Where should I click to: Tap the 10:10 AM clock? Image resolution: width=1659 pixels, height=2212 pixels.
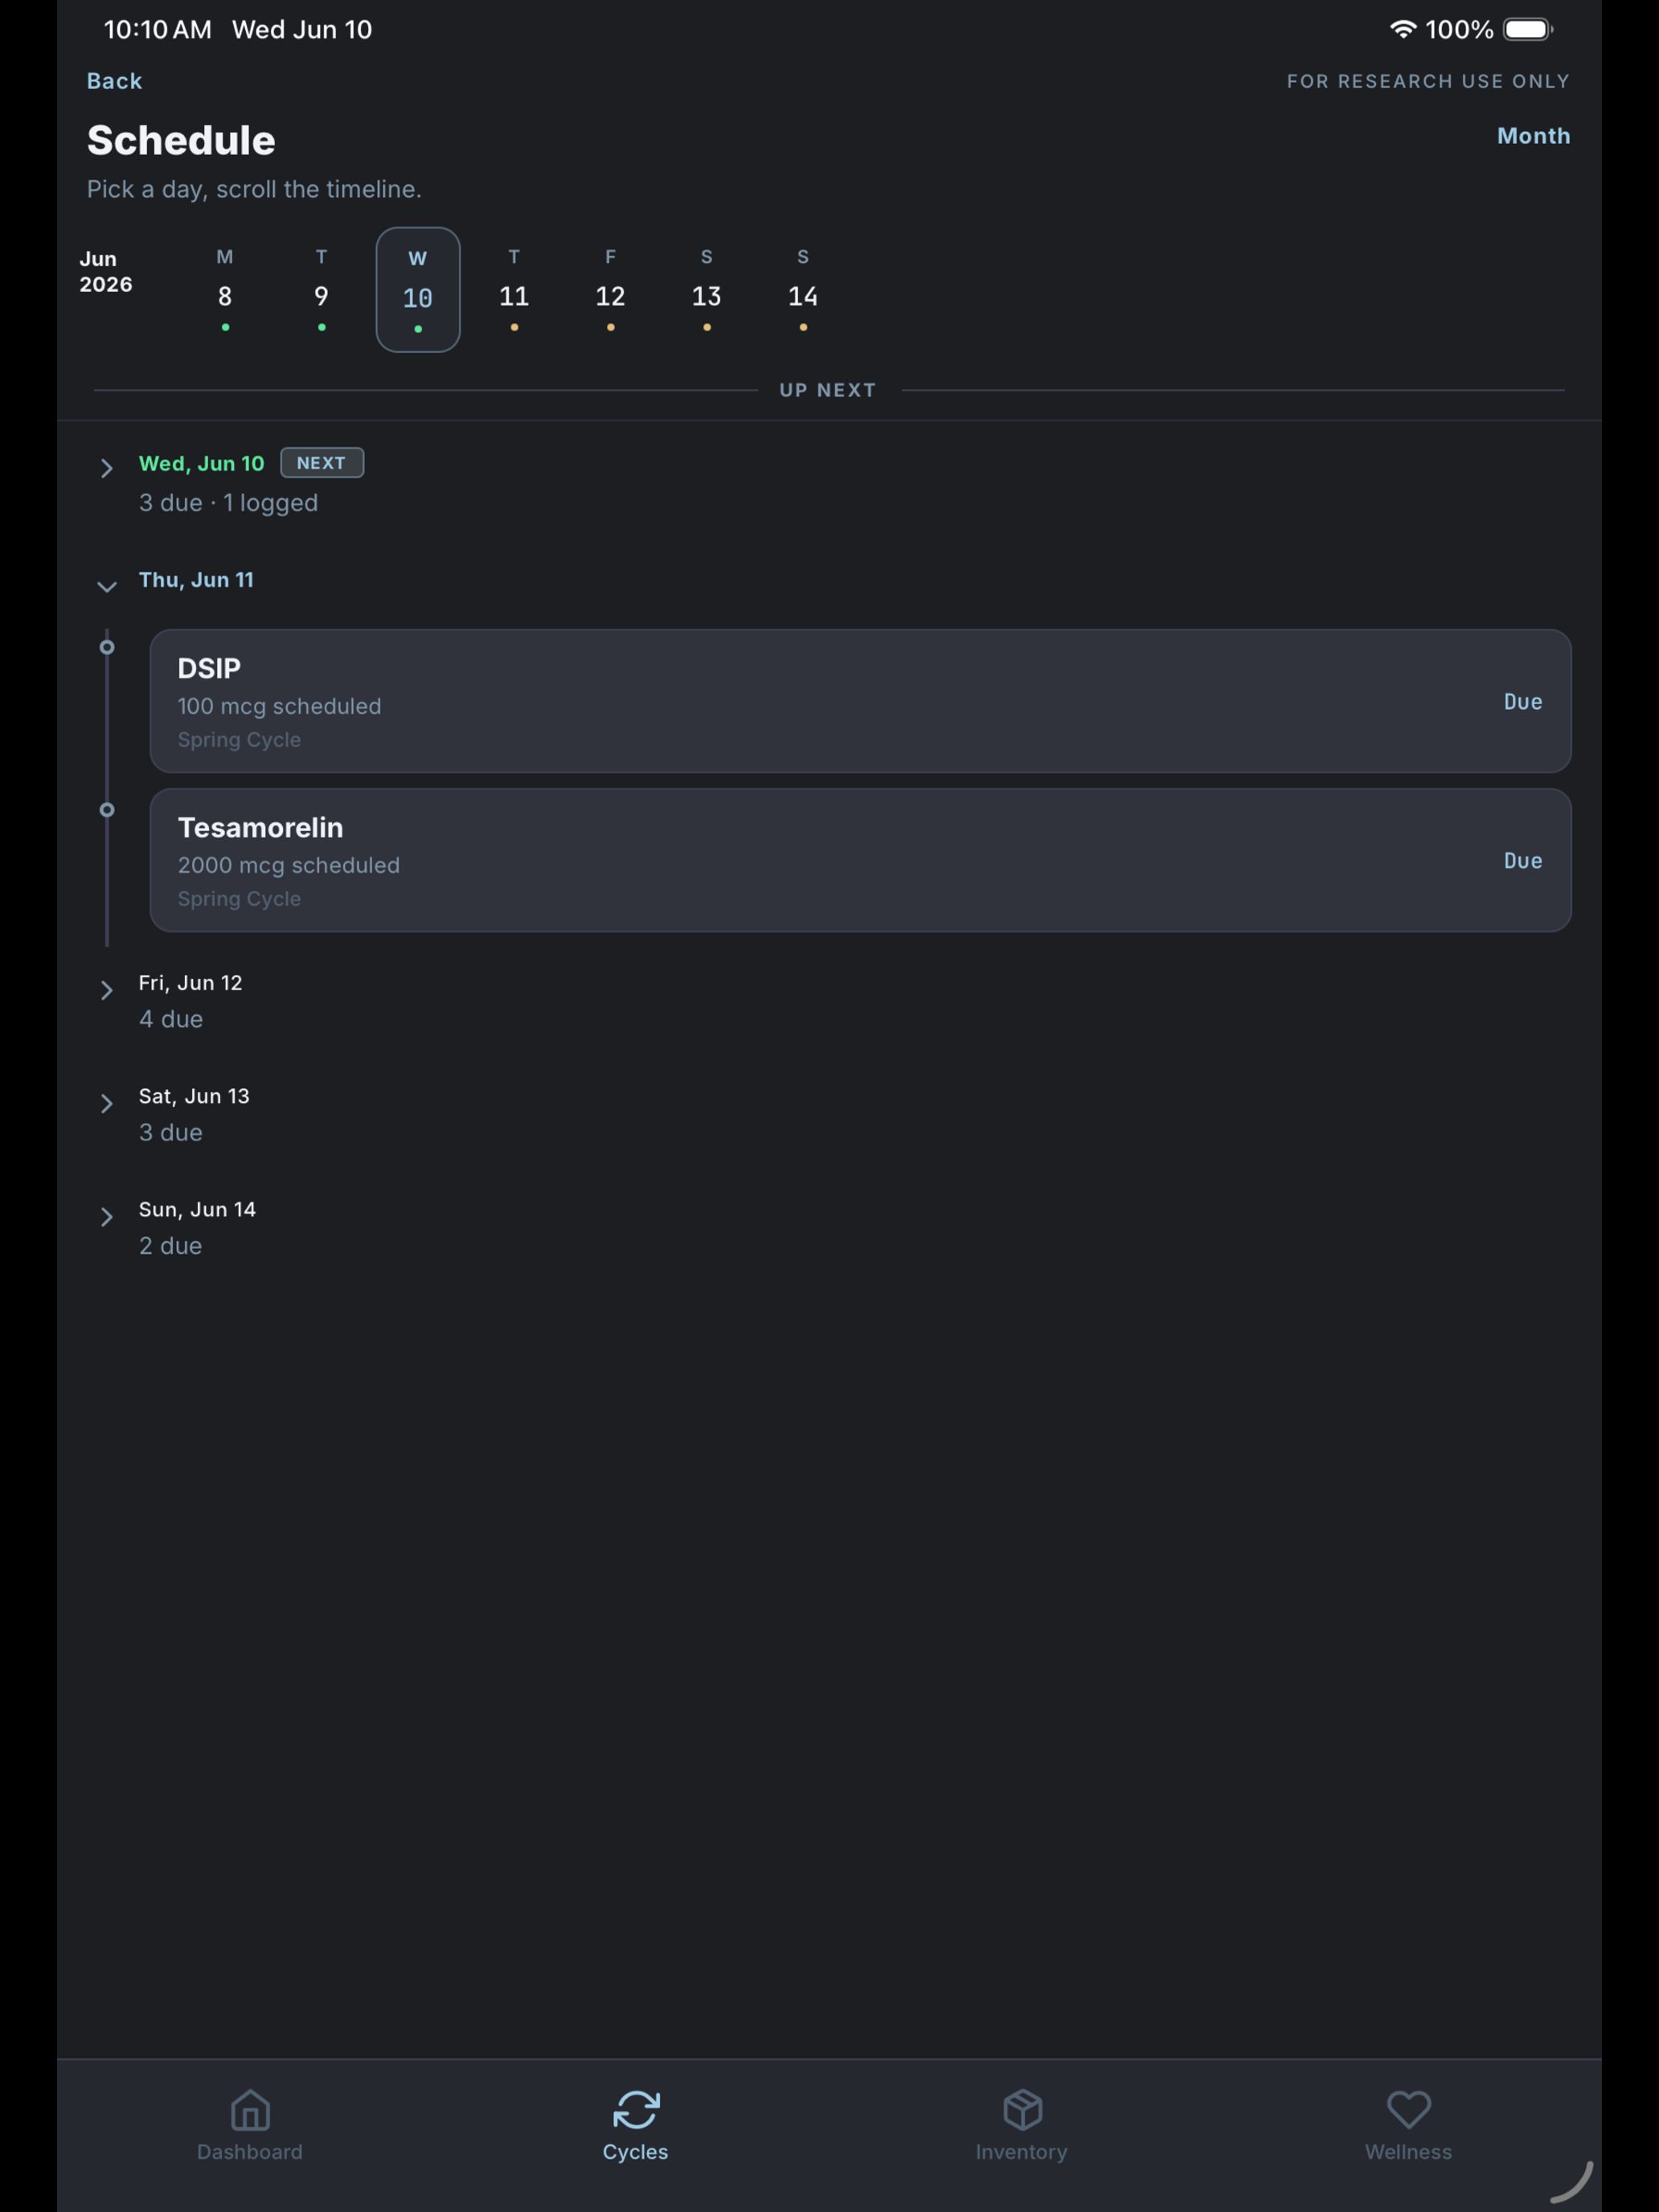pyautogui.click(x=158, y=30)
